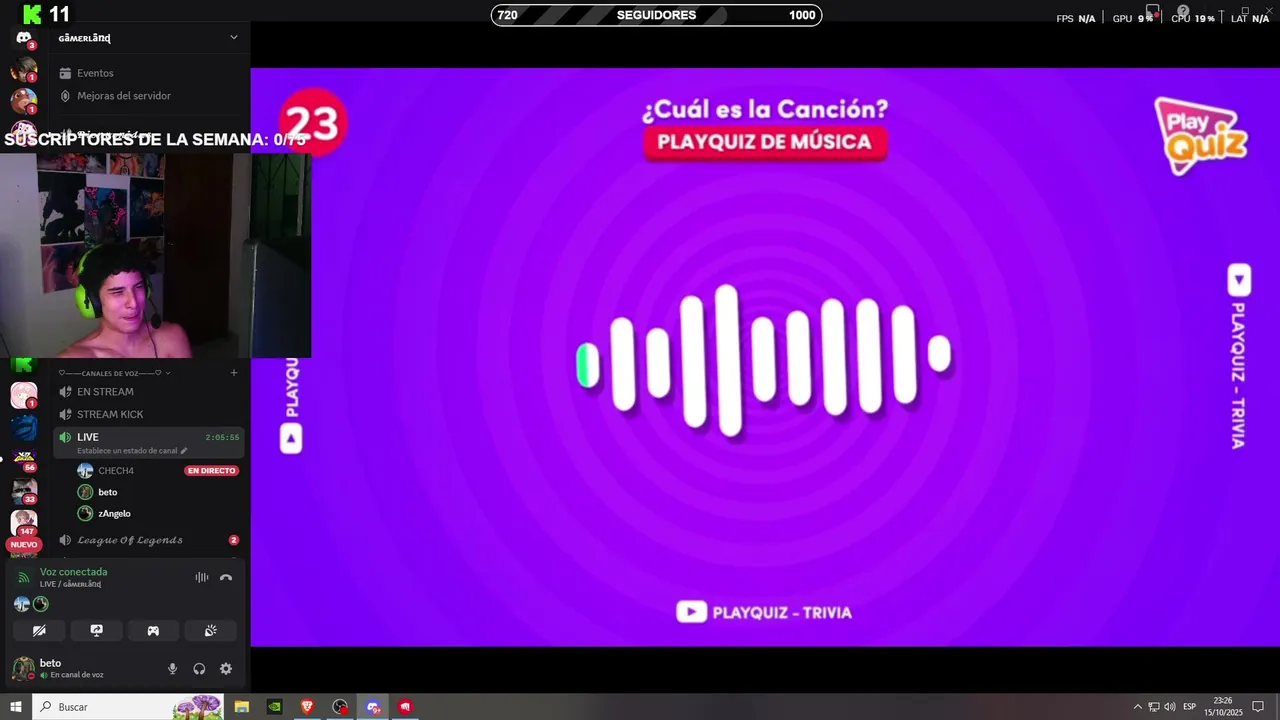The height and width of the screenshot is (720, 1280).
Task: Open NVIDIA app from taskbar
Action: pyautogui.click(x=274, y=706)
